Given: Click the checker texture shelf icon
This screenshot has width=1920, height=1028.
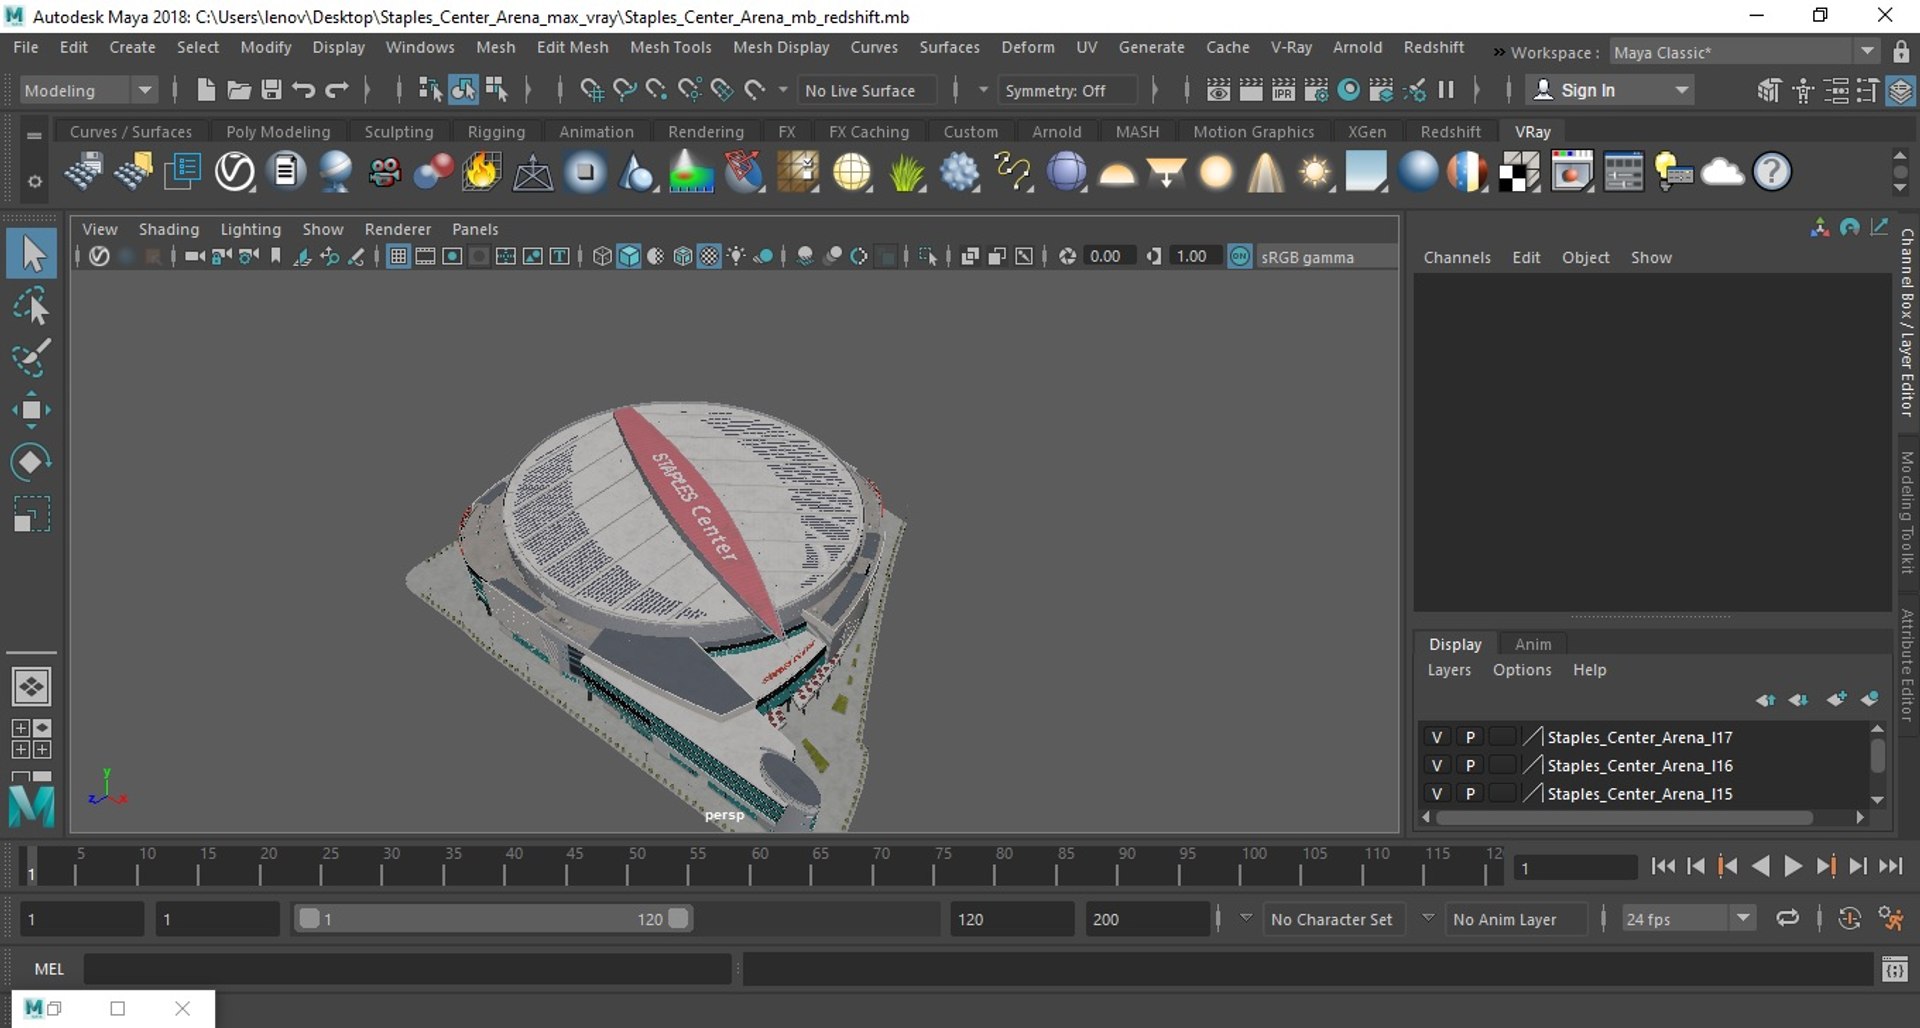Looking at the screenshot, I should pos(1519,172).
